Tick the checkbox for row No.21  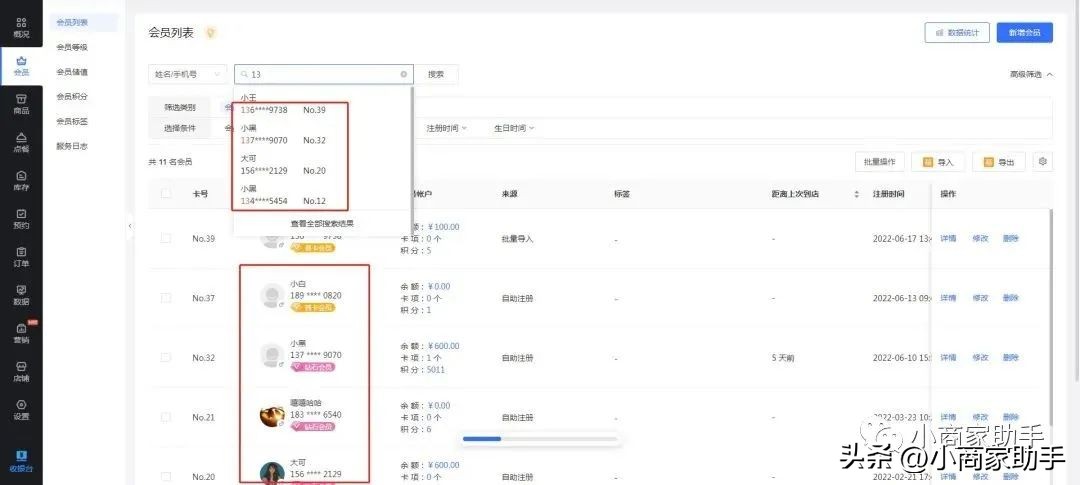coord(165,417)
